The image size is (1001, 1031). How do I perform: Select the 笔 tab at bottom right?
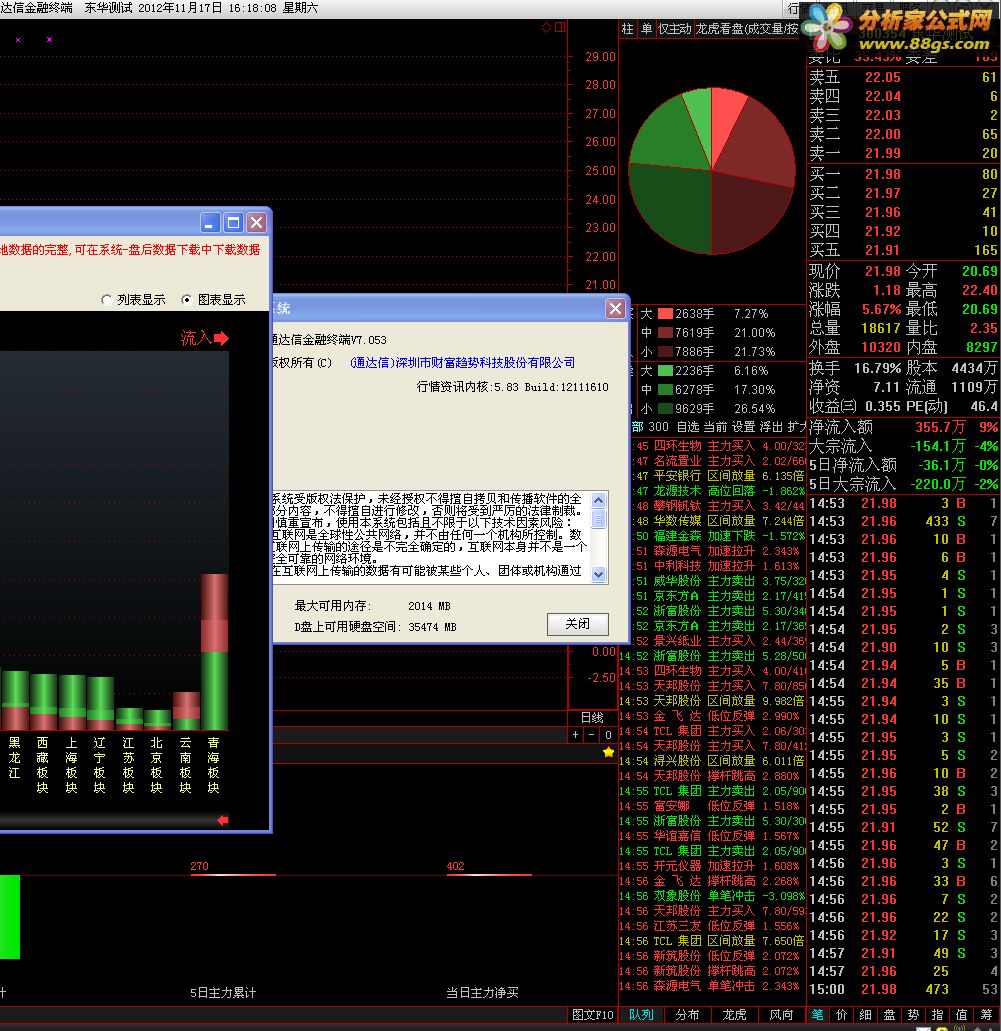818,1015
